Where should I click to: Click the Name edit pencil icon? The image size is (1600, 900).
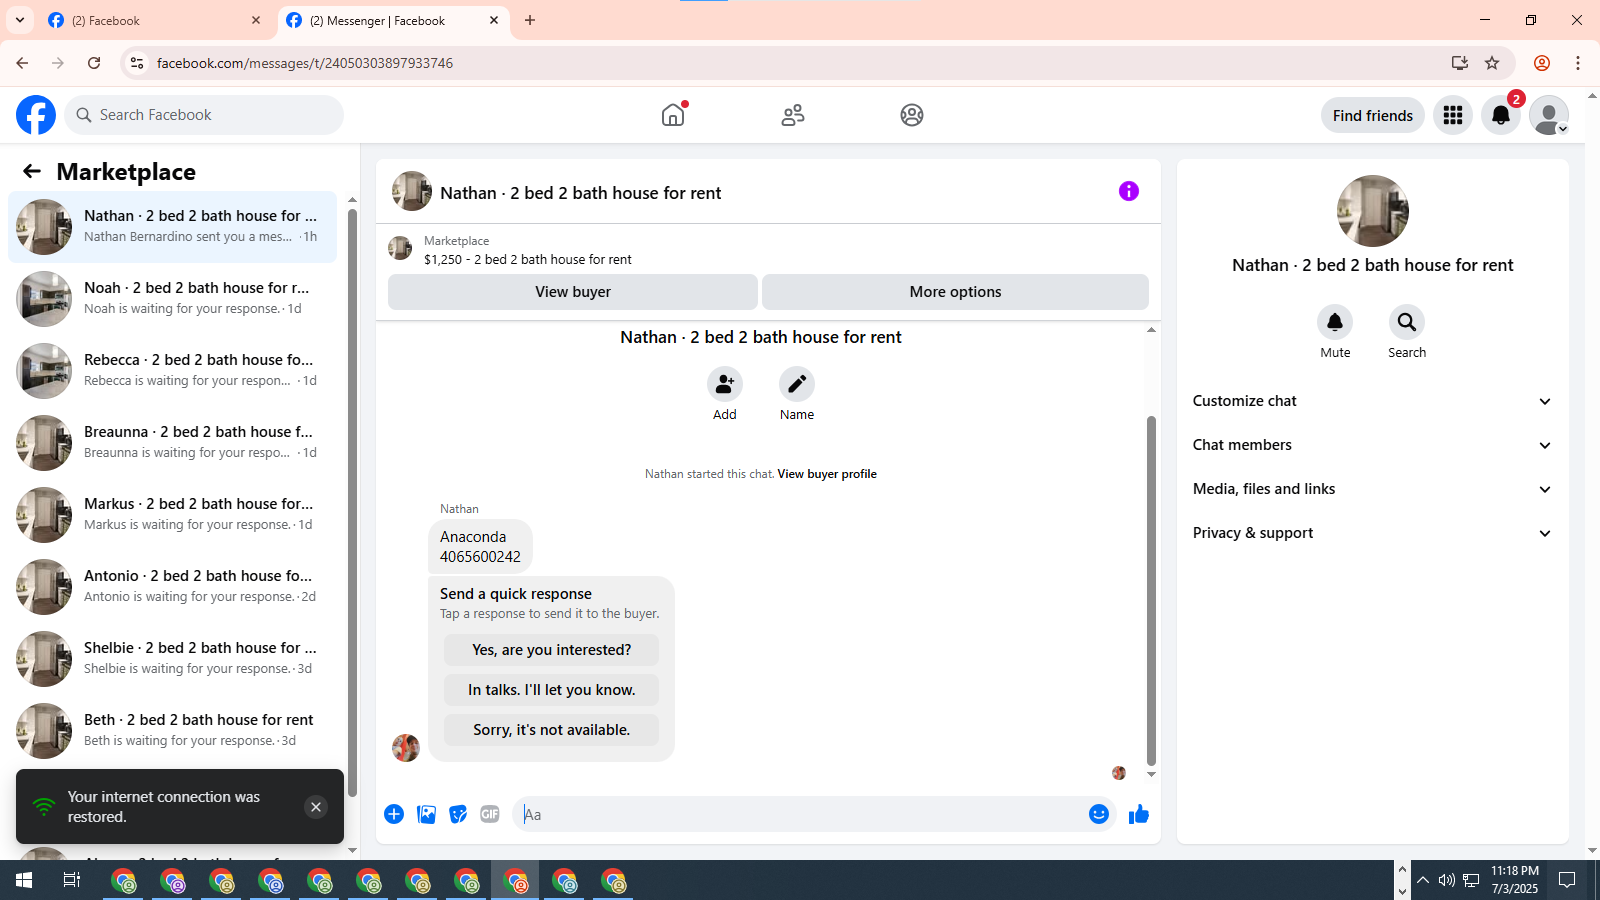pos(797,384)
